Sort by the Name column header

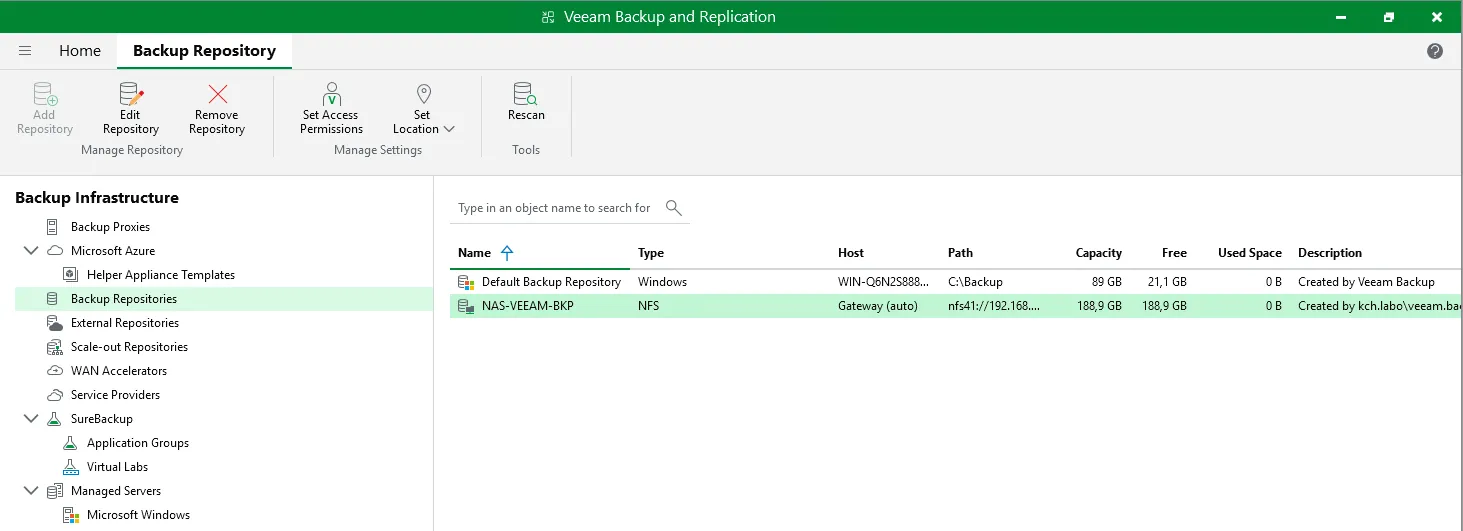pyautogui.click(x=474, y=253)
